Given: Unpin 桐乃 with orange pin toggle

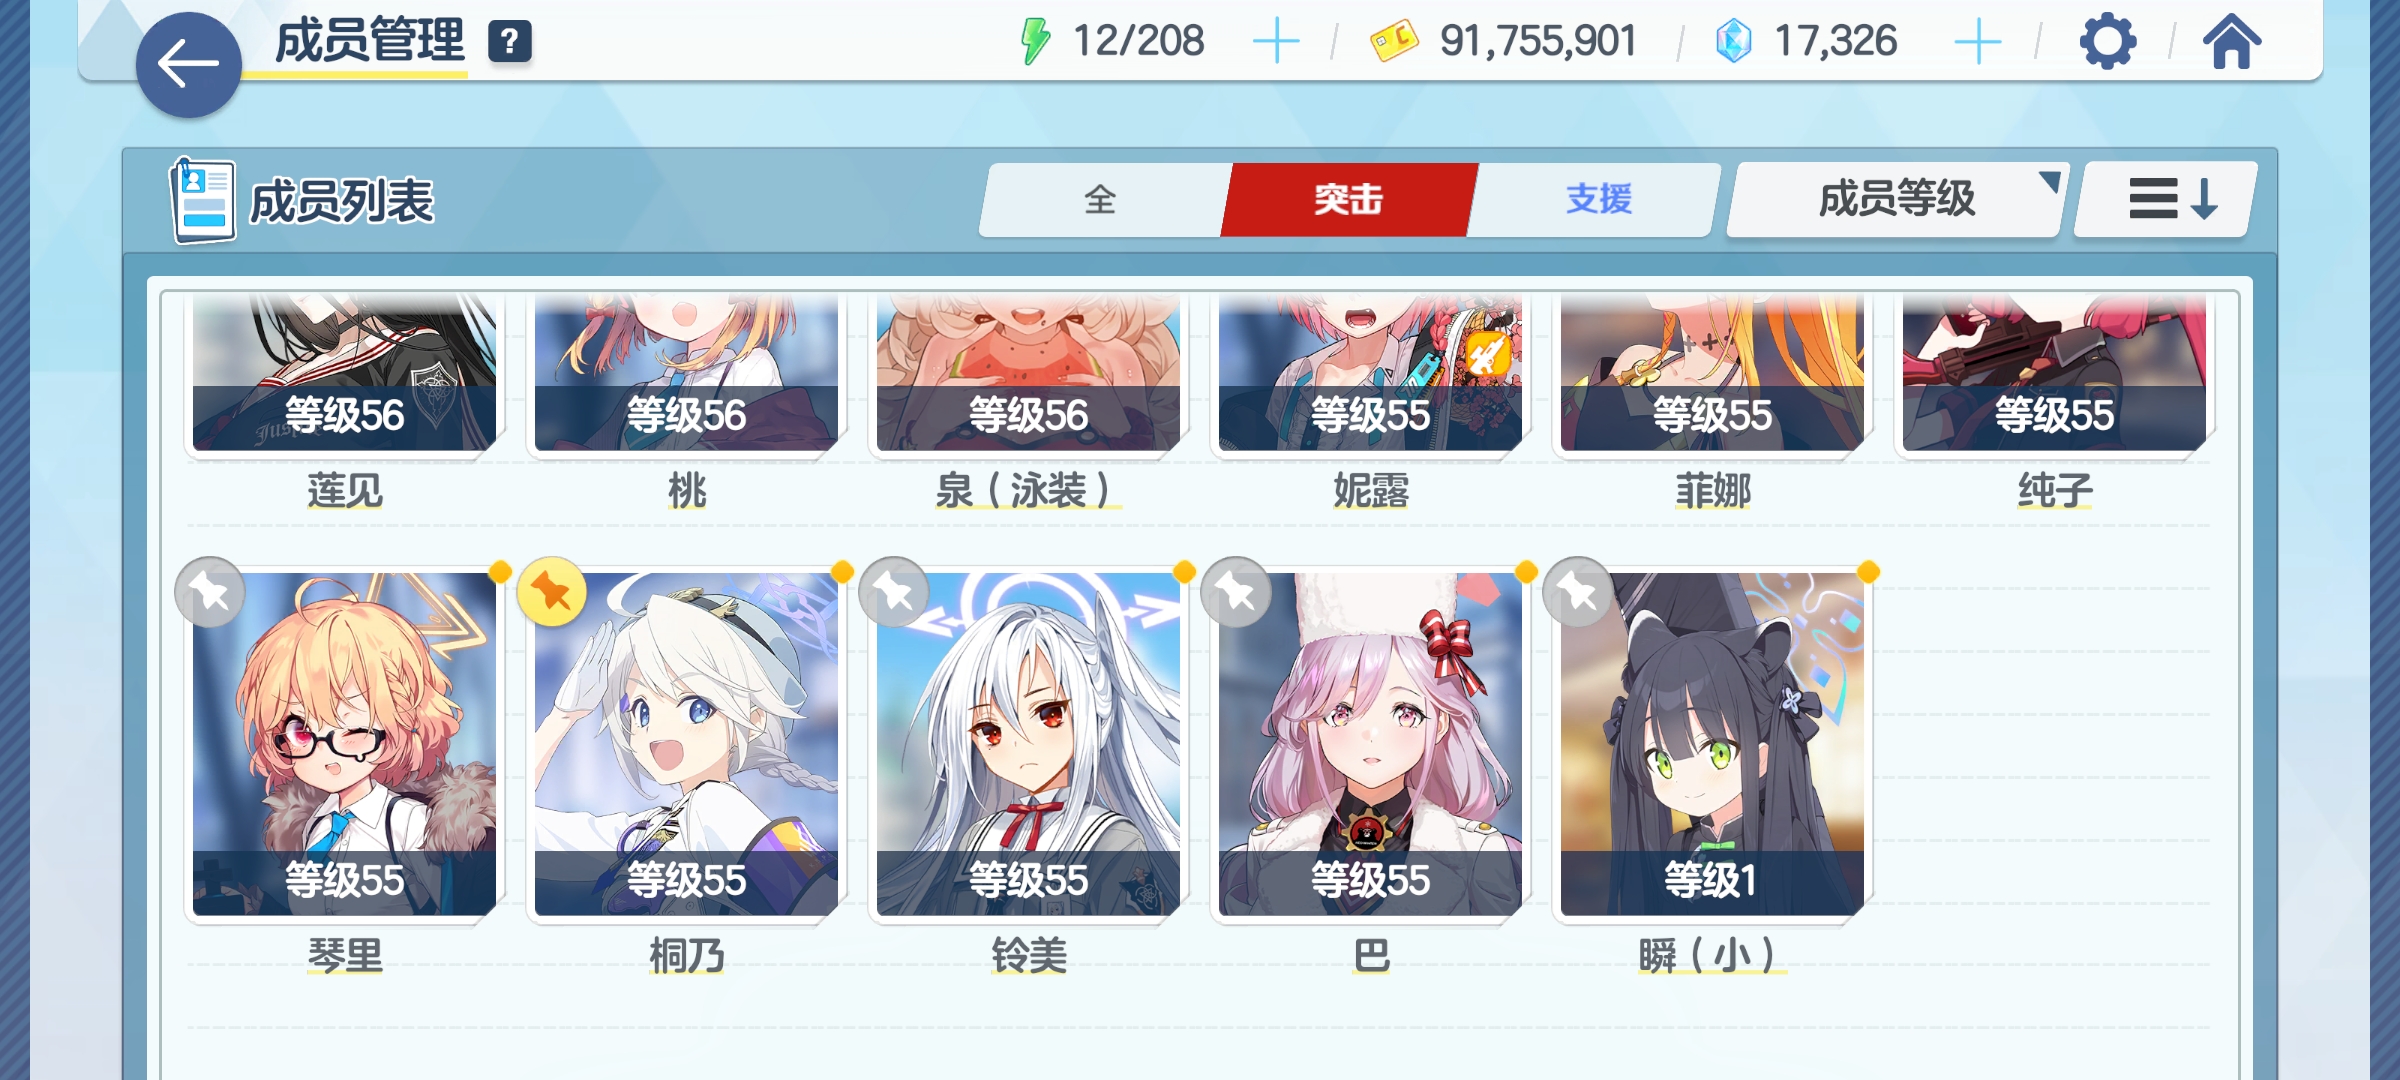Looking at the screenshot, I should pyautogui.click(x=552, y=593).
